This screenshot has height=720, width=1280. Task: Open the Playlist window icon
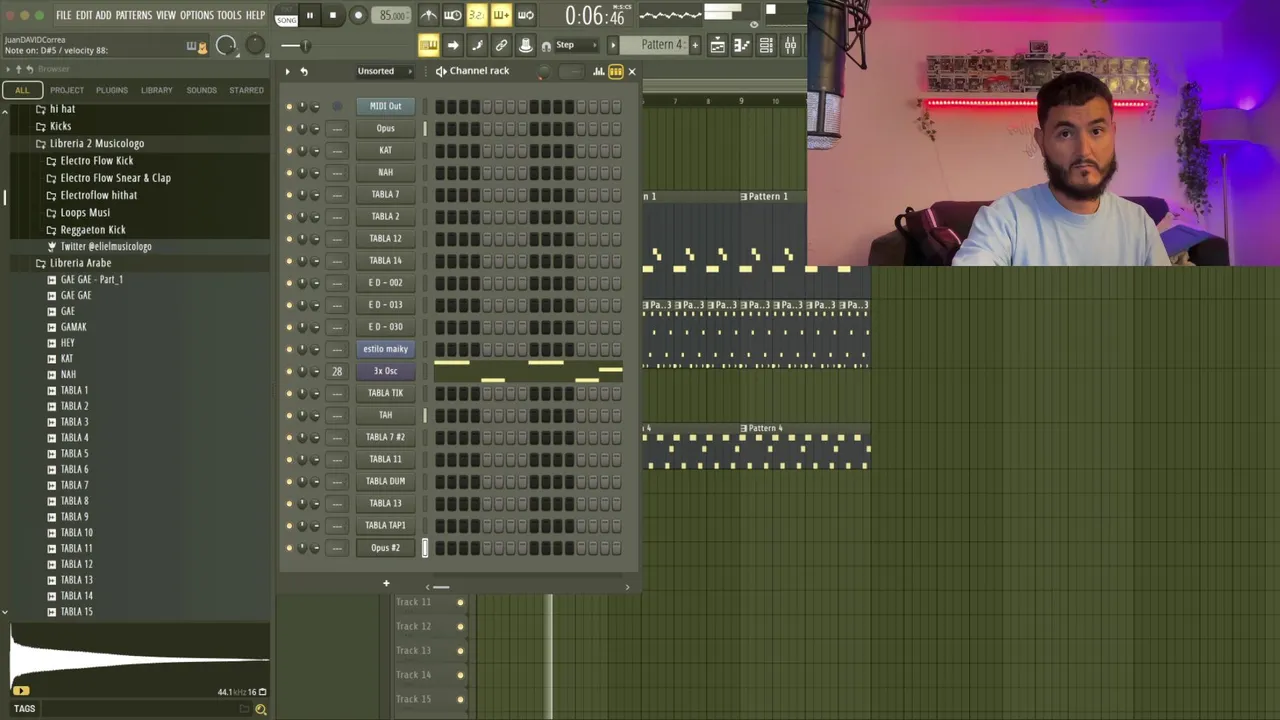coord(717,45)
